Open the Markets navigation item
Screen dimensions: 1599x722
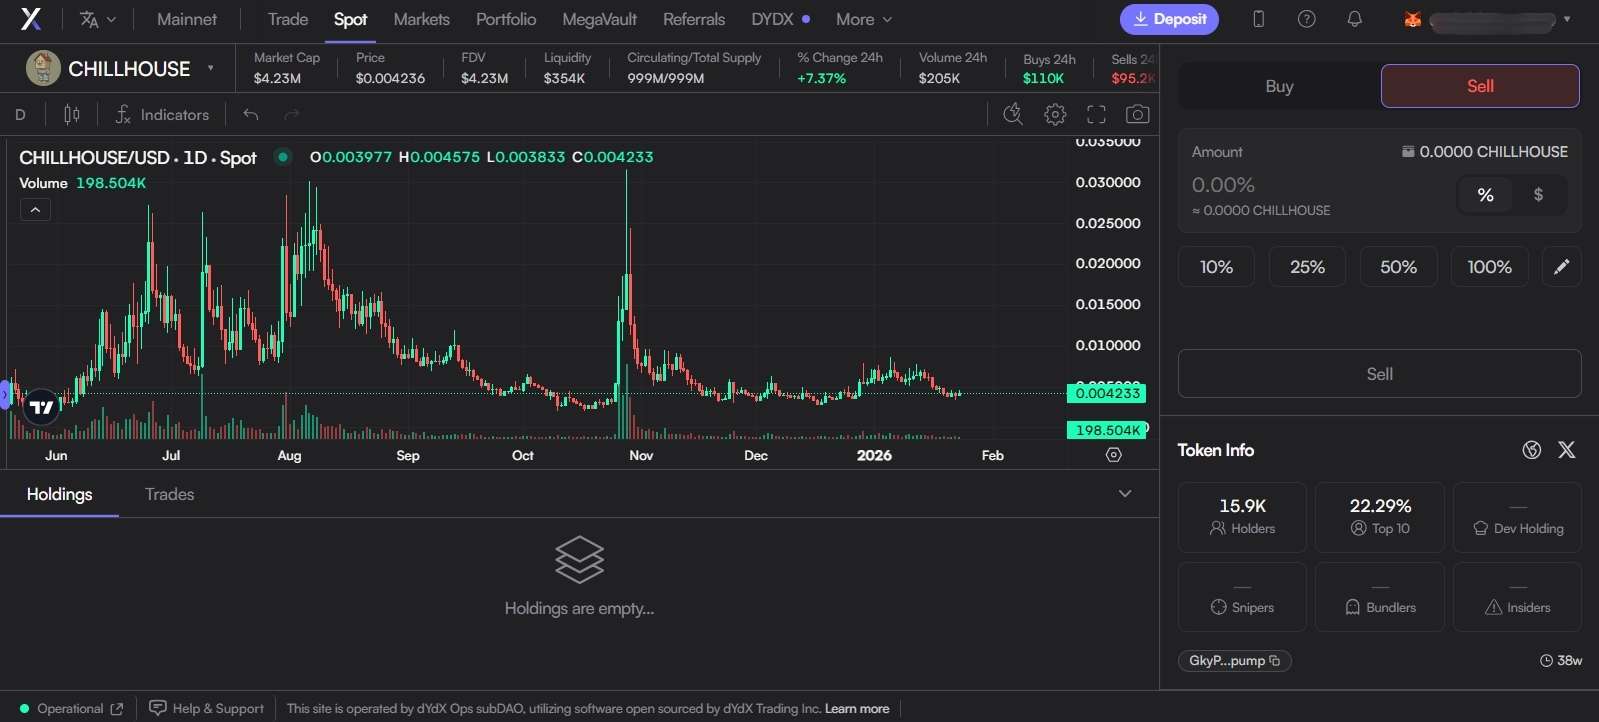(421, 19)
